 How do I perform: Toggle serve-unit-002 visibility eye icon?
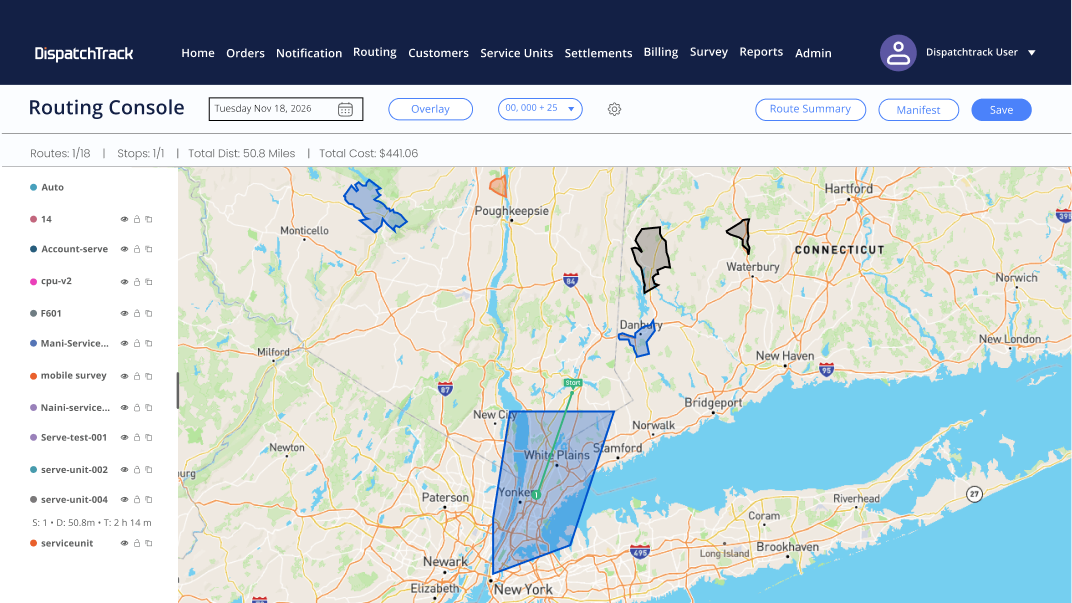124,470
